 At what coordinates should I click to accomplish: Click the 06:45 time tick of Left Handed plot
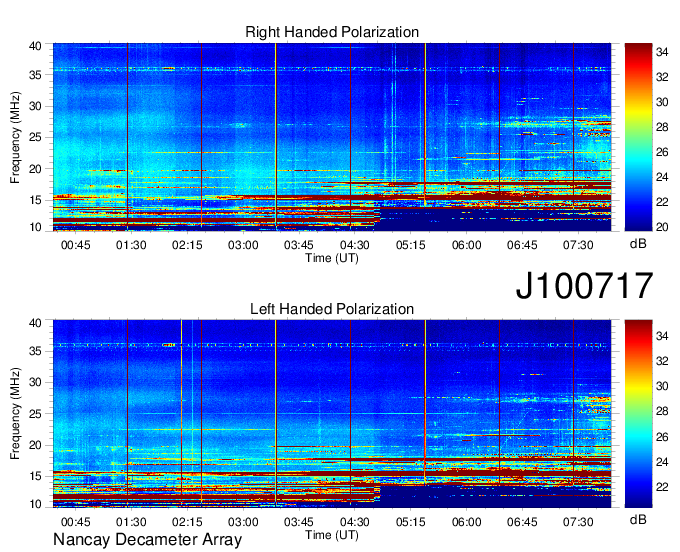point(522,522)
